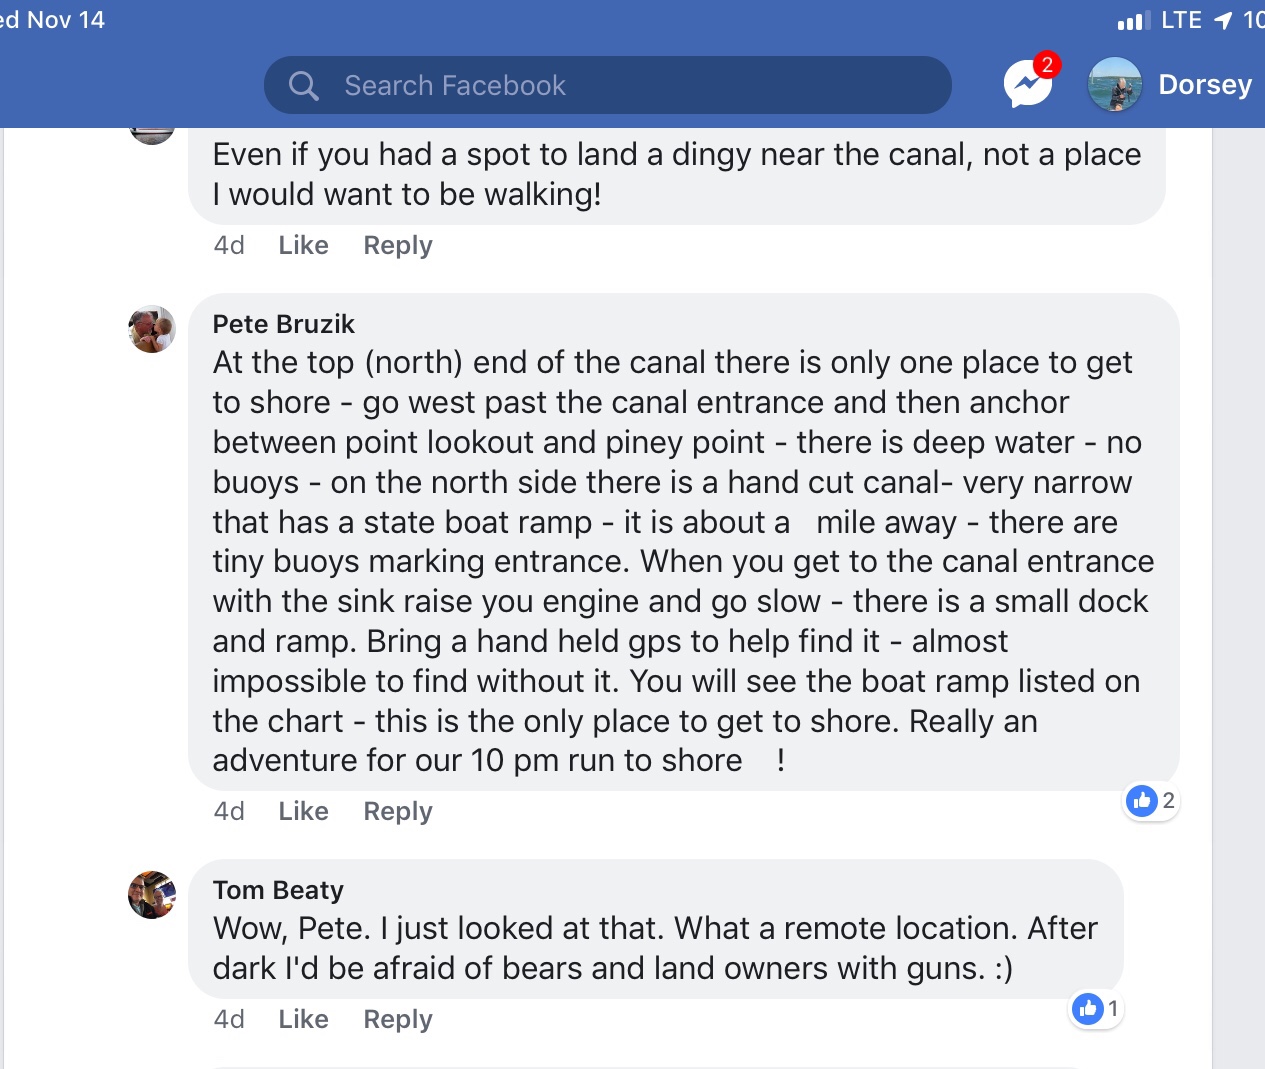Like Tom Beaty's comment

[303, 1019]
